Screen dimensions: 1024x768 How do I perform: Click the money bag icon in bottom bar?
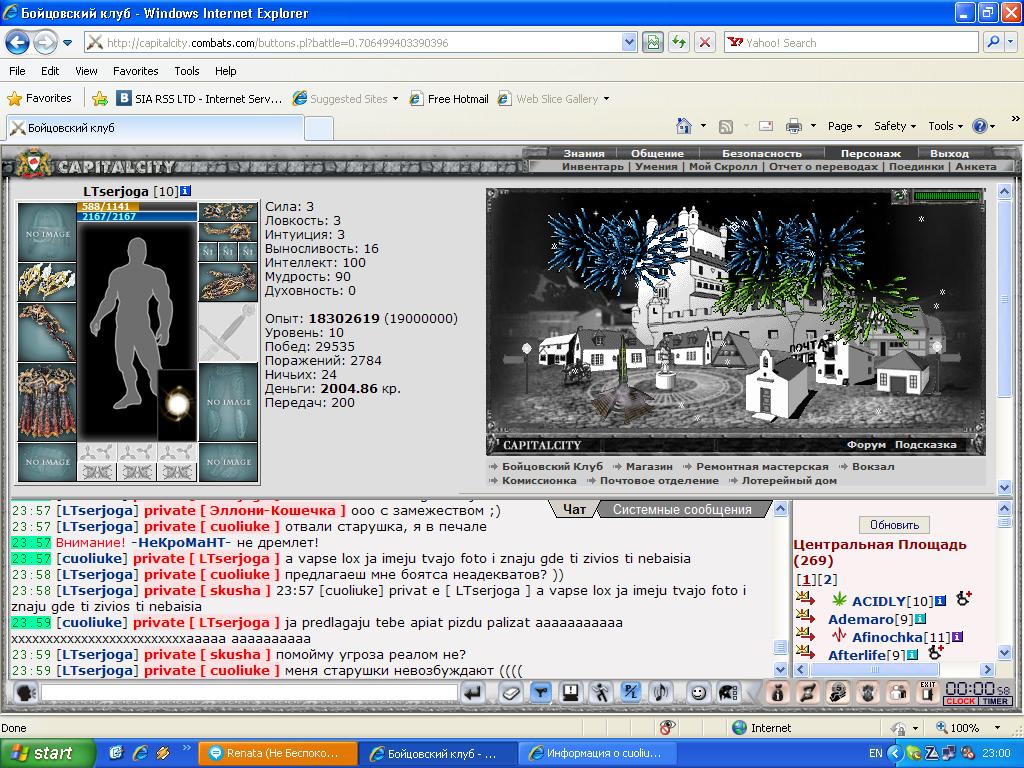click(777, 692)
